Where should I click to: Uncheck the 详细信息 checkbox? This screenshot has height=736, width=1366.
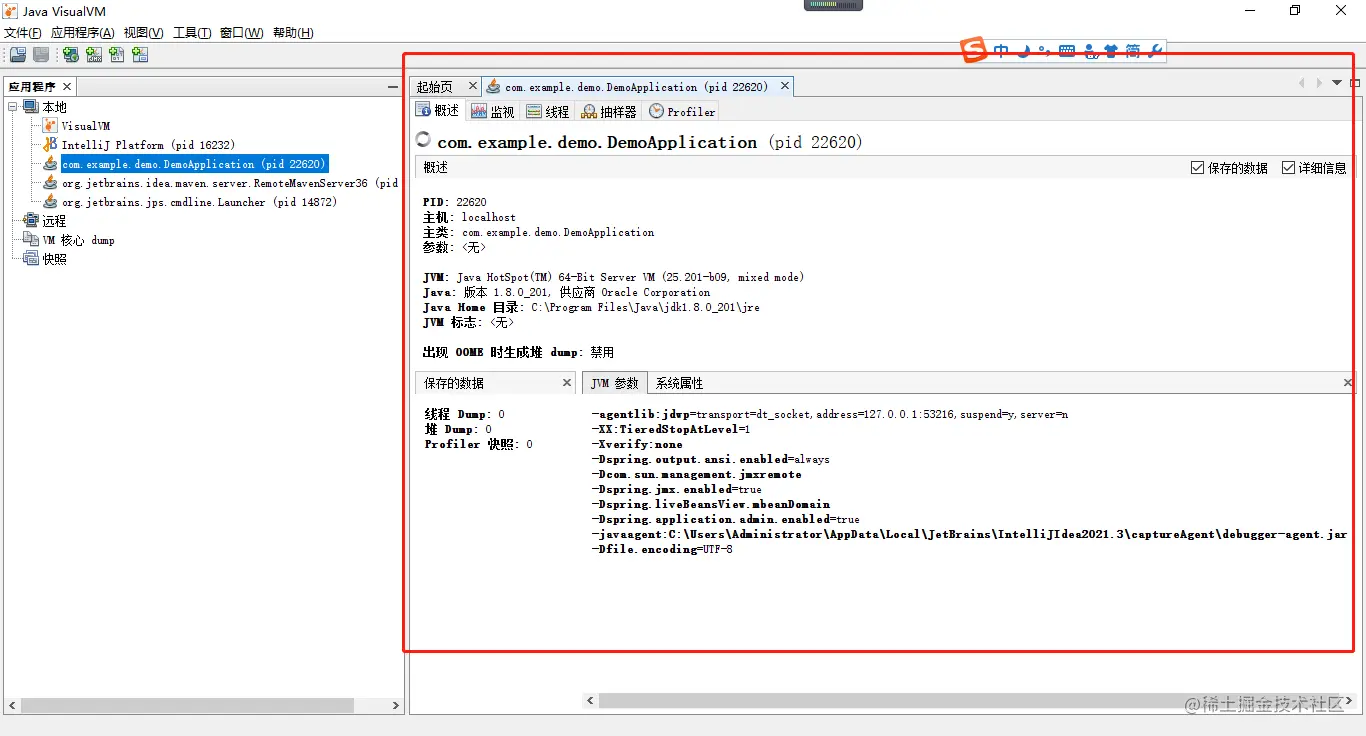pos(1288,168)
